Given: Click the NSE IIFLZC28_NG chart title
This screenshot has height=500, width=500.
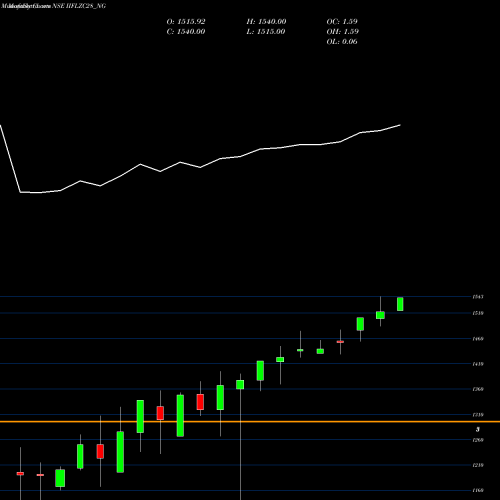Looking at the screenshot, I should click(x=79, y=6).
